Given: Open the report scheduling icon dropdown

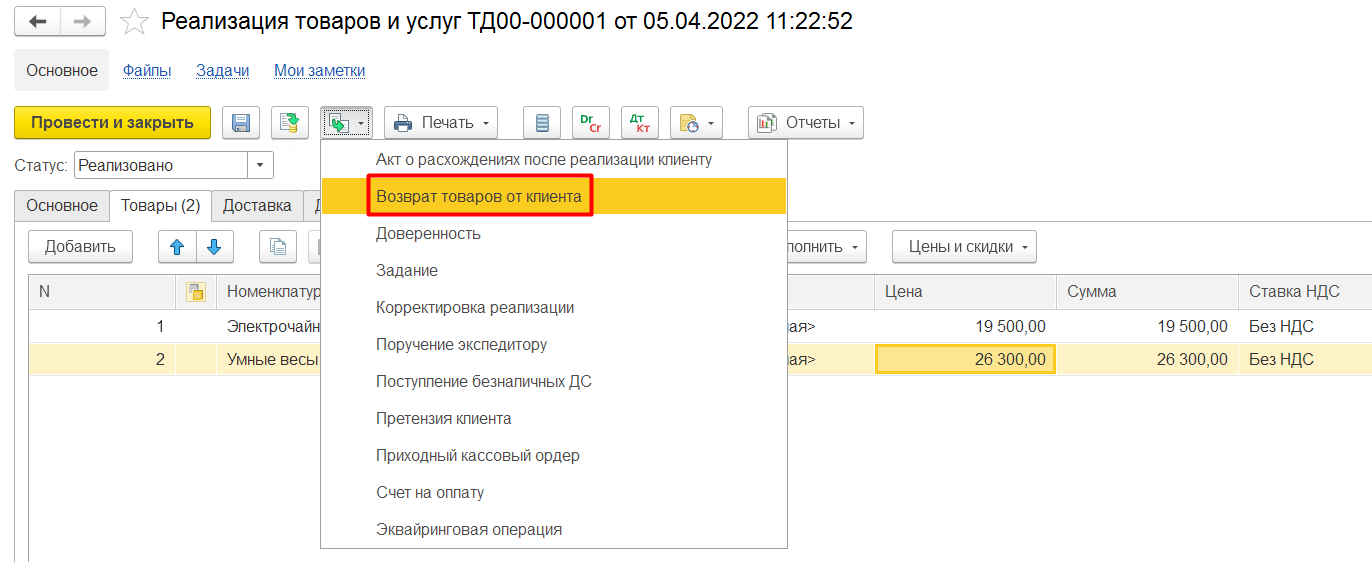Looking at the screenshot, I should pyautogui.click(x=696, y=123).
